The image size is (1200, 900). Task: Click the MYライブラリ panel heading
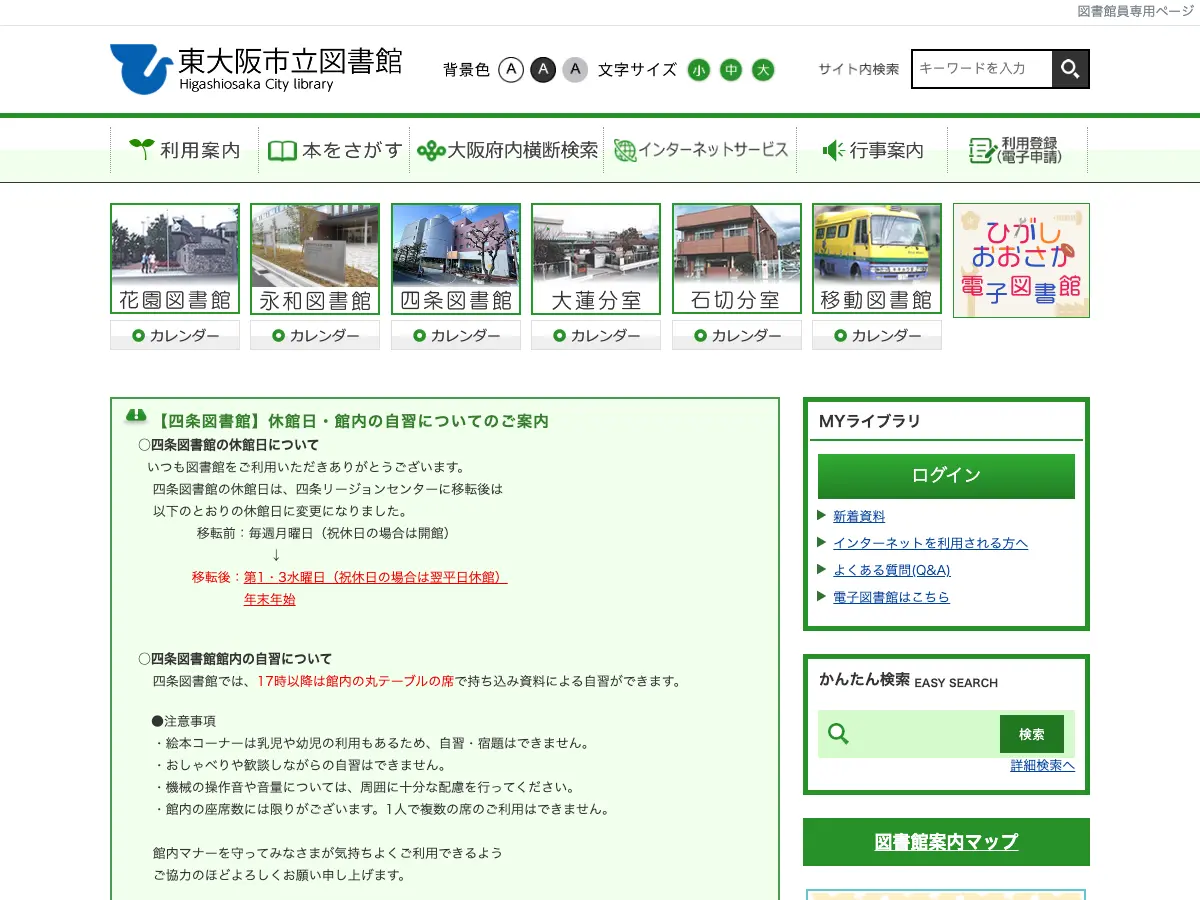870,421
